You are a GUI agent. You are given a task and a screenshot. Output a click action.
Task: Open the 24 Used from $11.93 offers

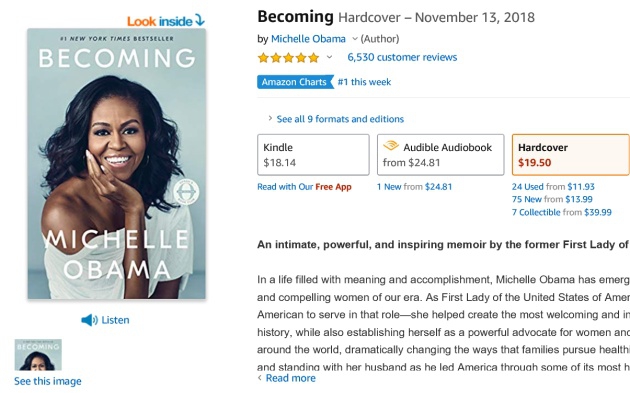pos(553,186)
